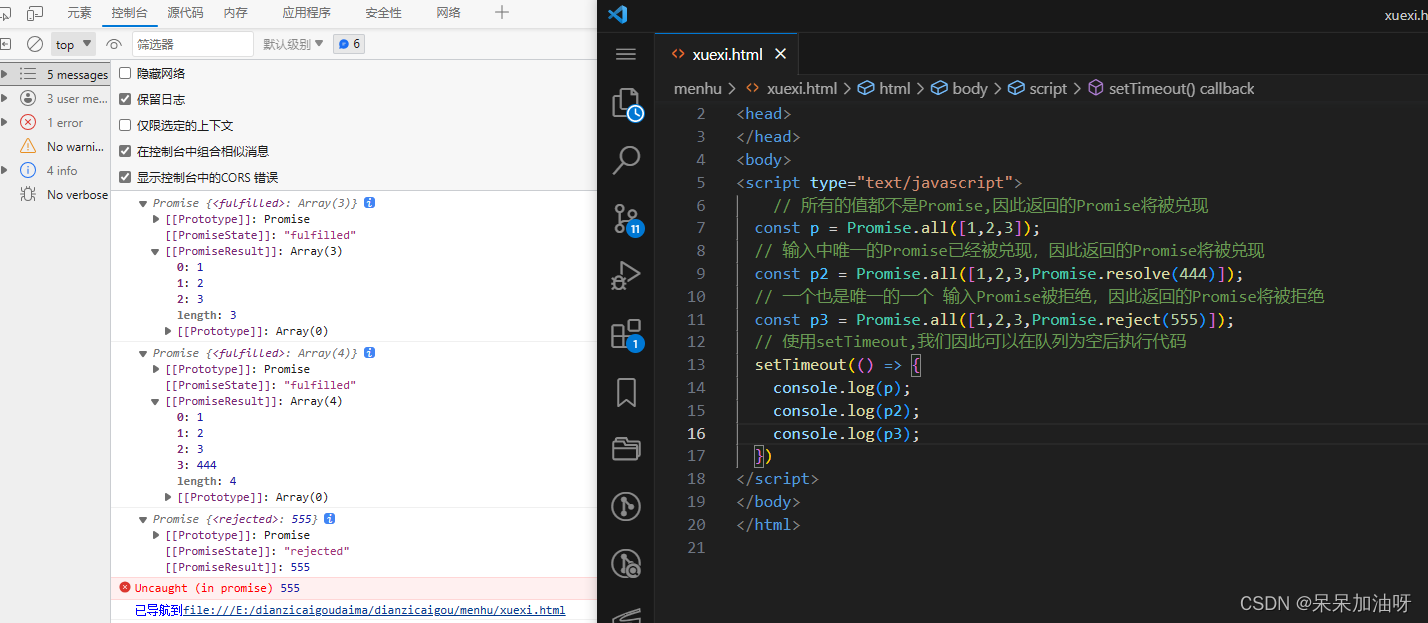Close the xuexi.html editor tab
The image size is (1428, 623).
pyautogui.click(x=781, y=54)
